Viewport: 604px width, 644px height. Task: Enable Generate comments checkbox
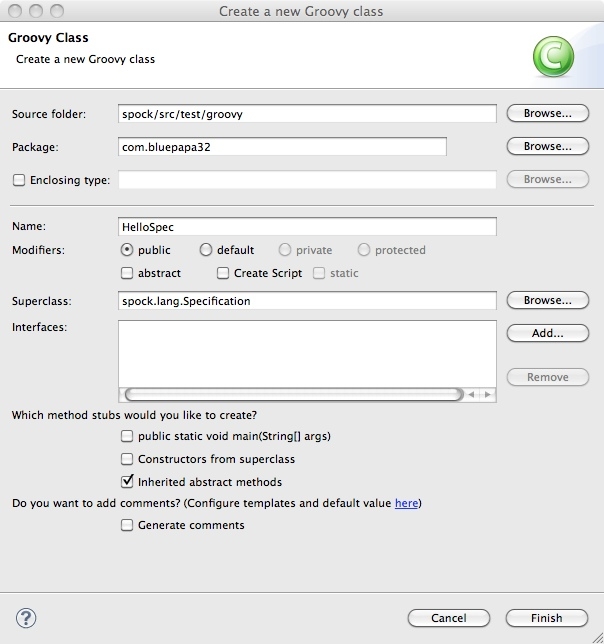(x=127, y=525)
